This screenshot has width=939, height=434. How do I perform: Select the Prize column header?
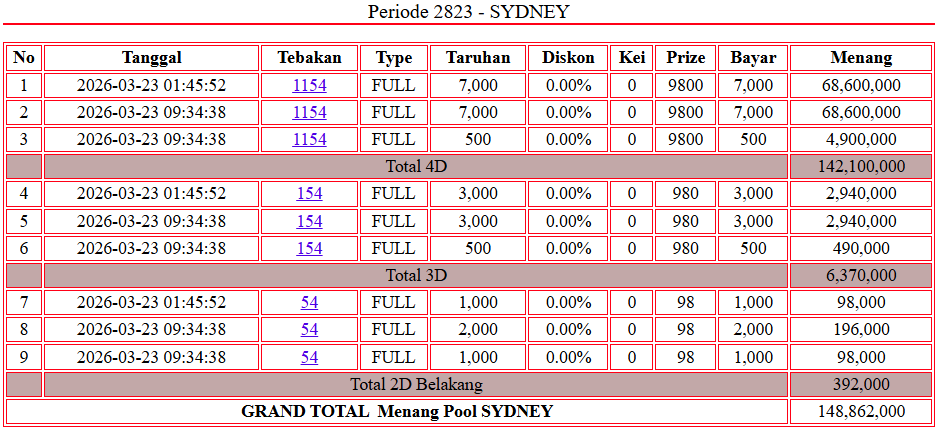click(685, 58)
